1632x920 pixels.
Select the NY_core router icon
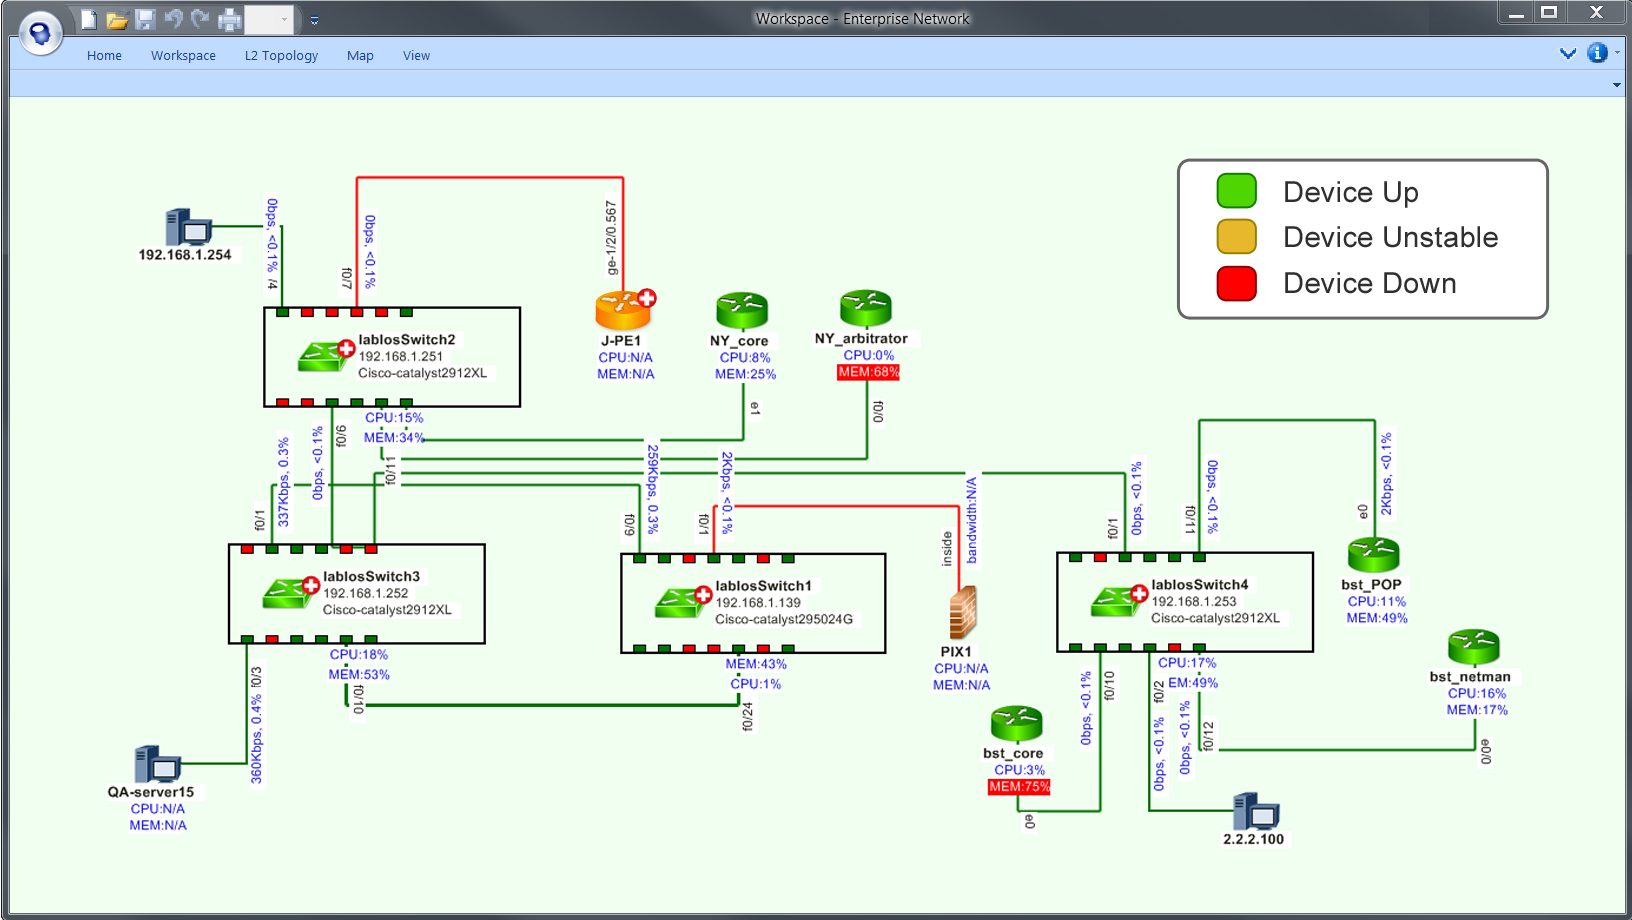(742, 310)
